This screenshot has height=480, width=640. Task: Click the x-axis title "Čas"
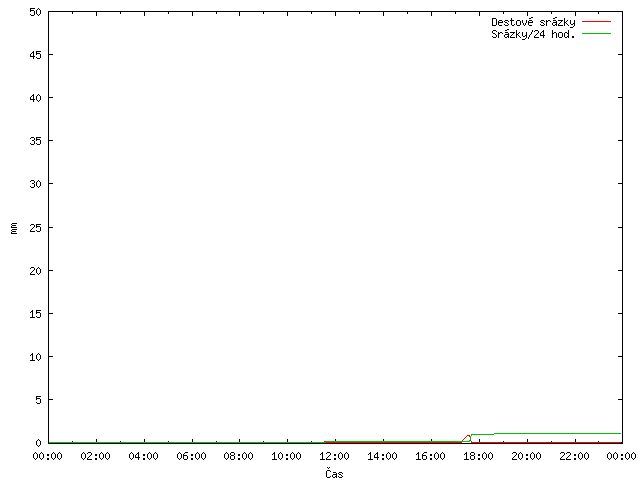click(334, 473)
